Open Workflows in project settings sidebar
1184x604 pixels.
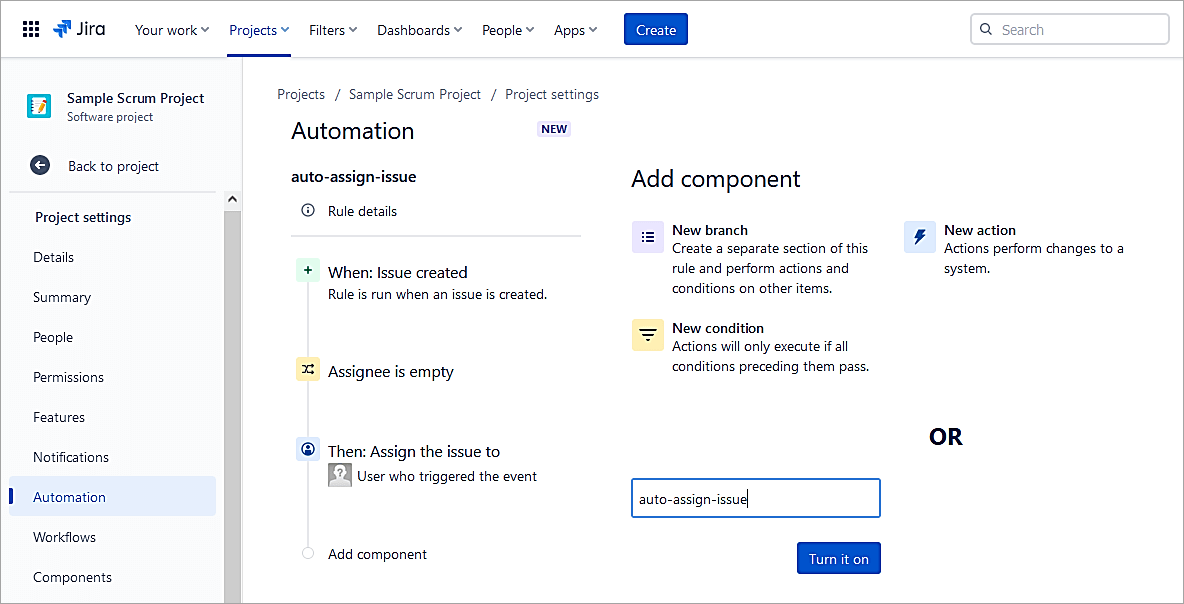pyautogui.click(x=65, y=537)
